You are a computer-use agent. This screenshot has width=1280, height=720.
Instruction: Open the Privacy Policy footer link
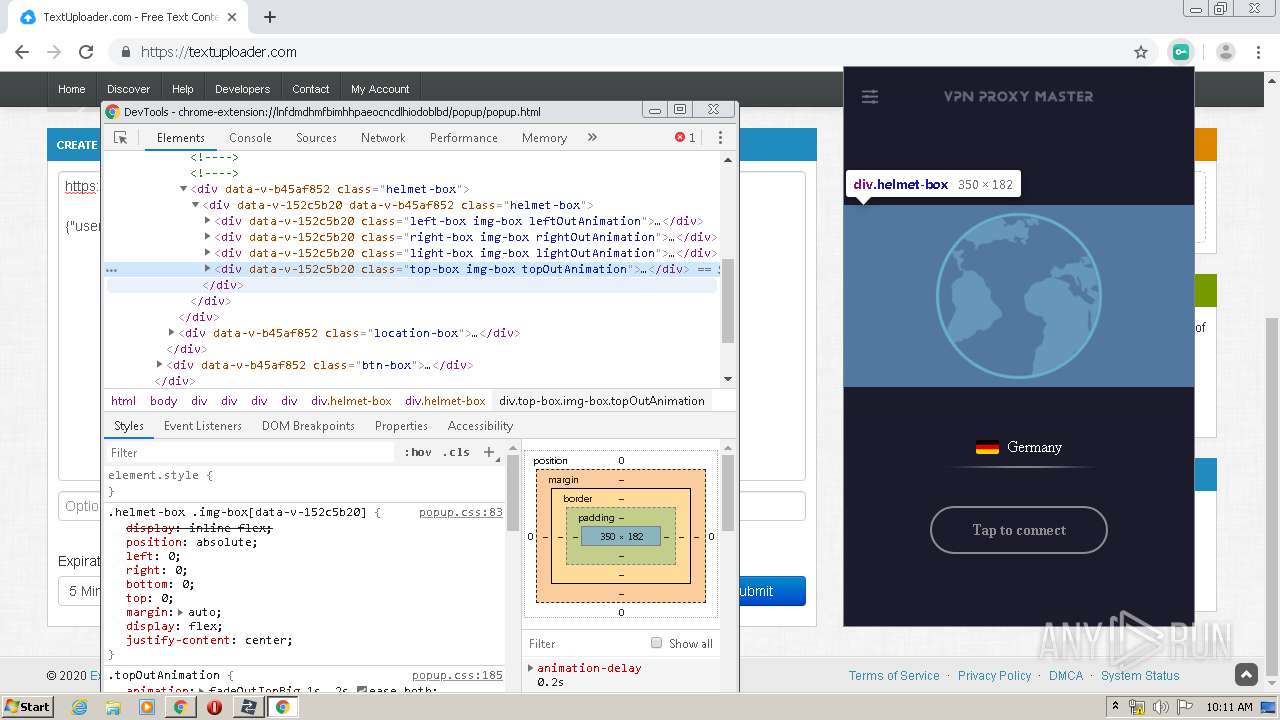994,676
